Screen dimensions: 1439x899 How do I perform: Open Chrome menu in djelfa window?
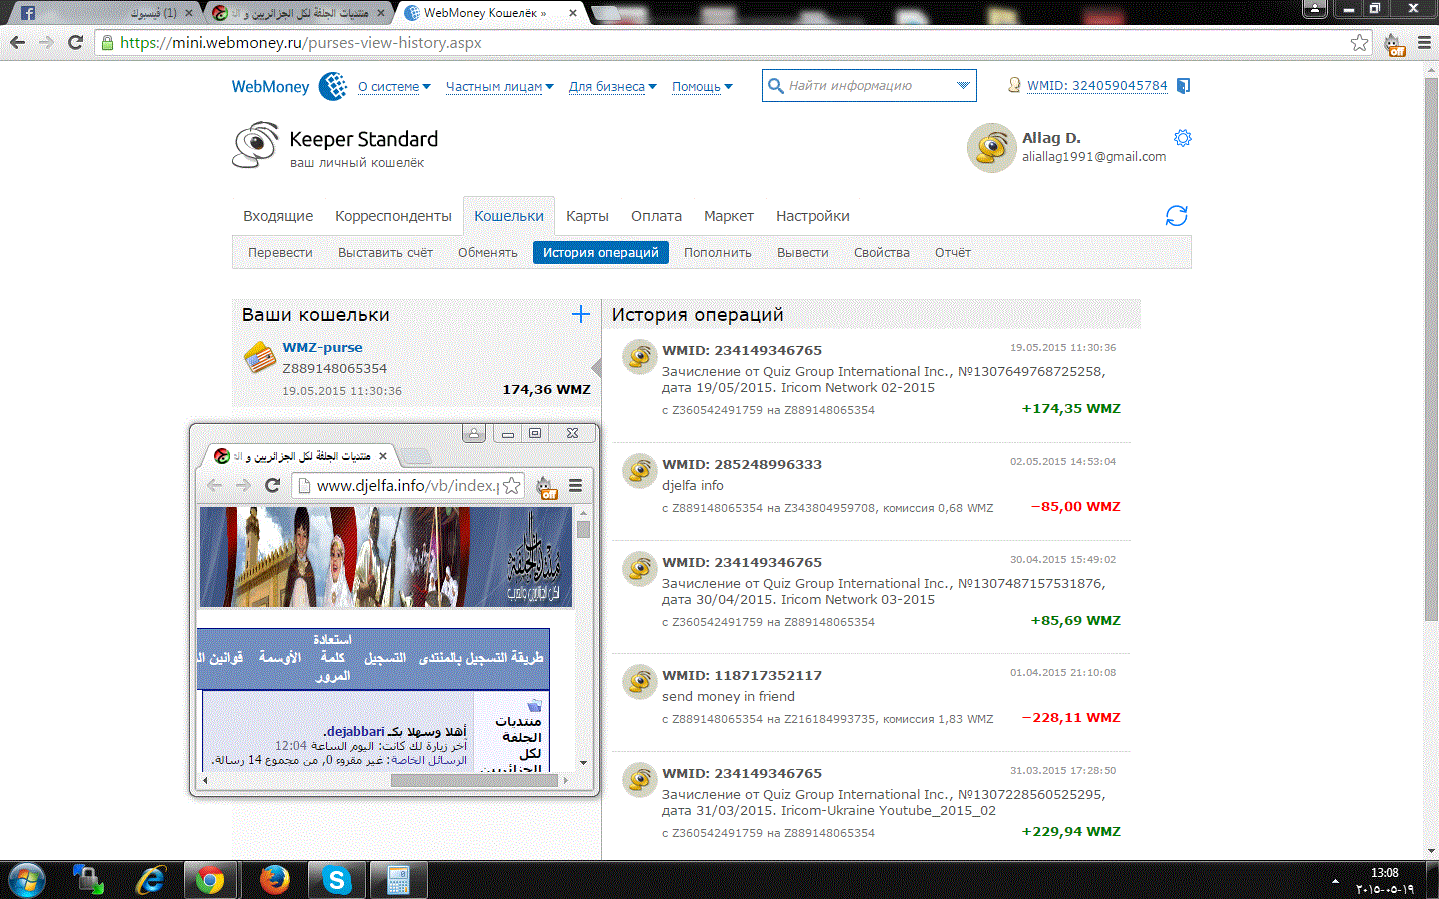[x=576, y=485]
